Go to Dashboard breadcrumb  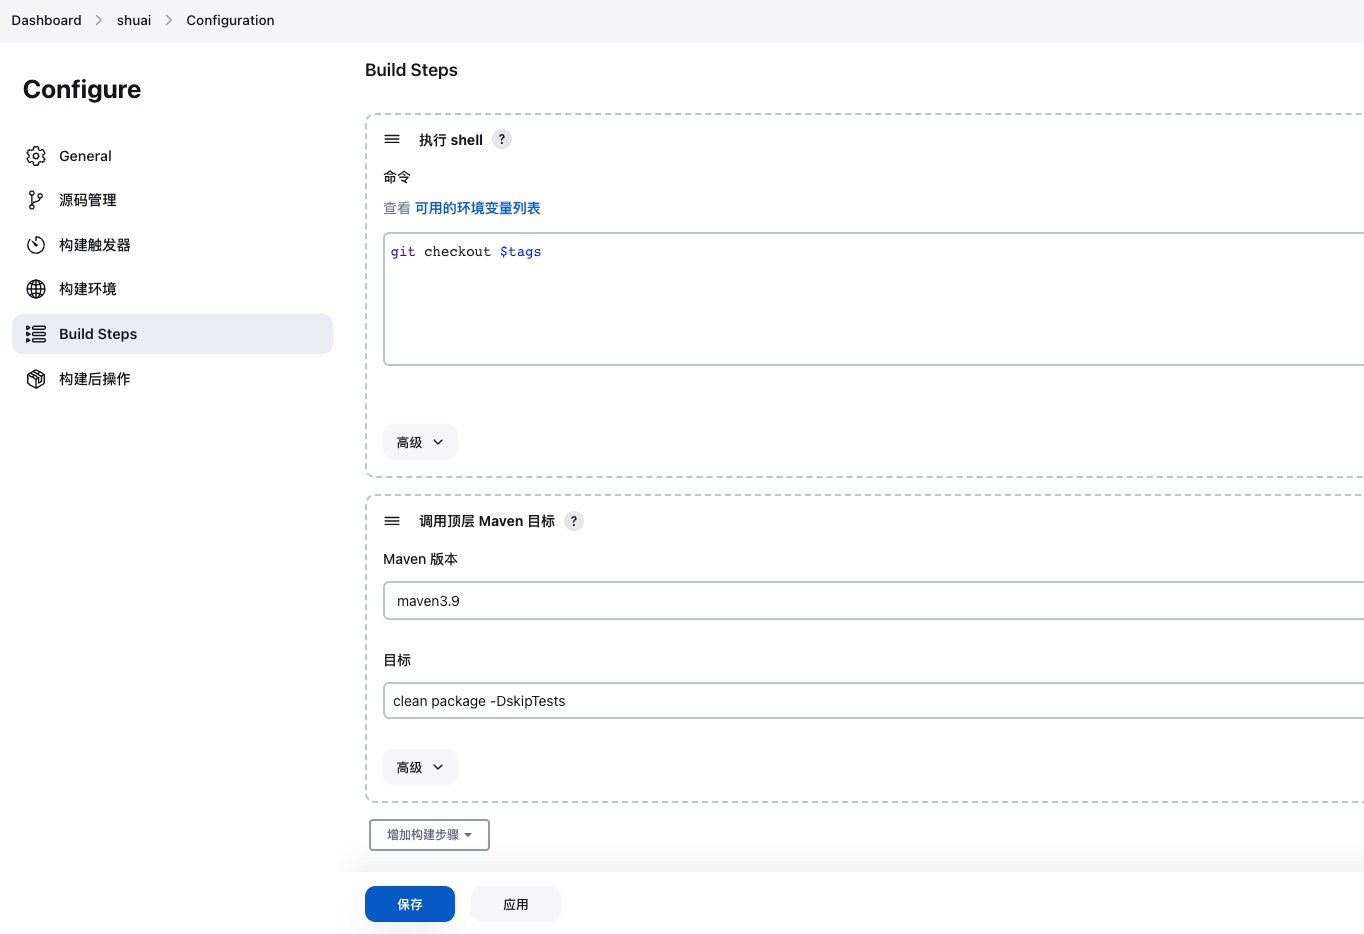coord(46,20)
